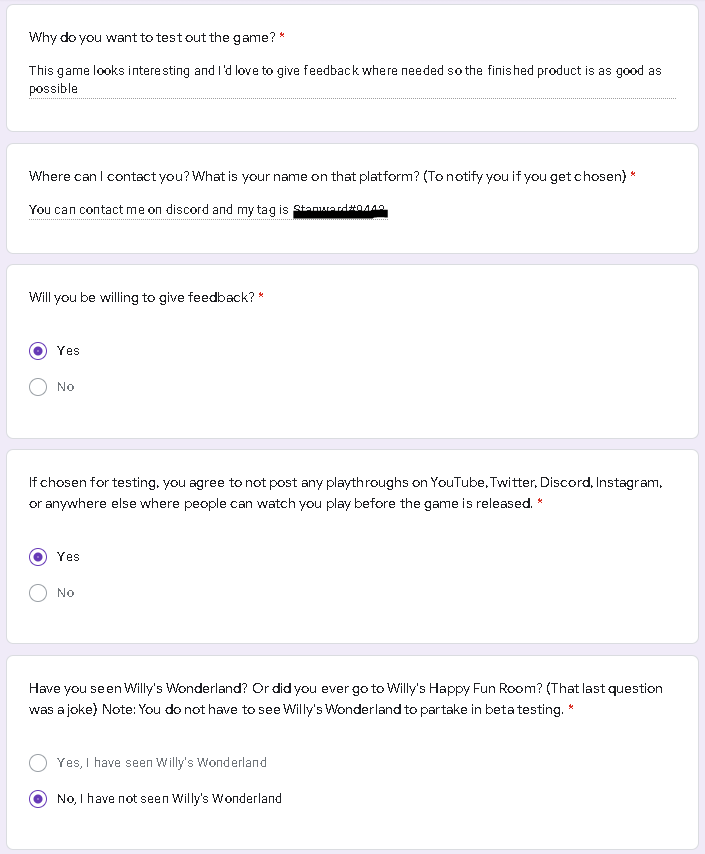Click the "Where can I contact you?" question text
The width and height of the screenshot is (705, 854).
coord(327,176)
